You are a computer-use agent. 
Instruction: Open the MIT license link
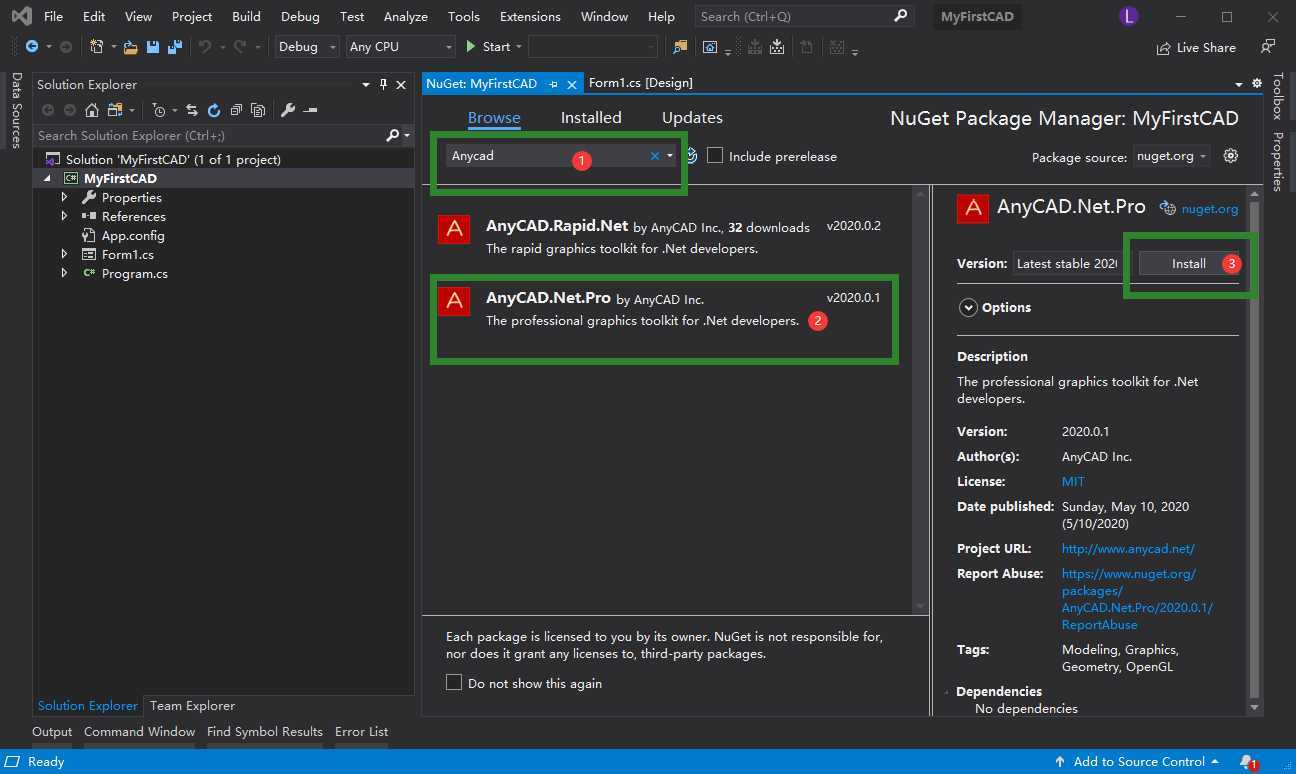click(1073, 482)
